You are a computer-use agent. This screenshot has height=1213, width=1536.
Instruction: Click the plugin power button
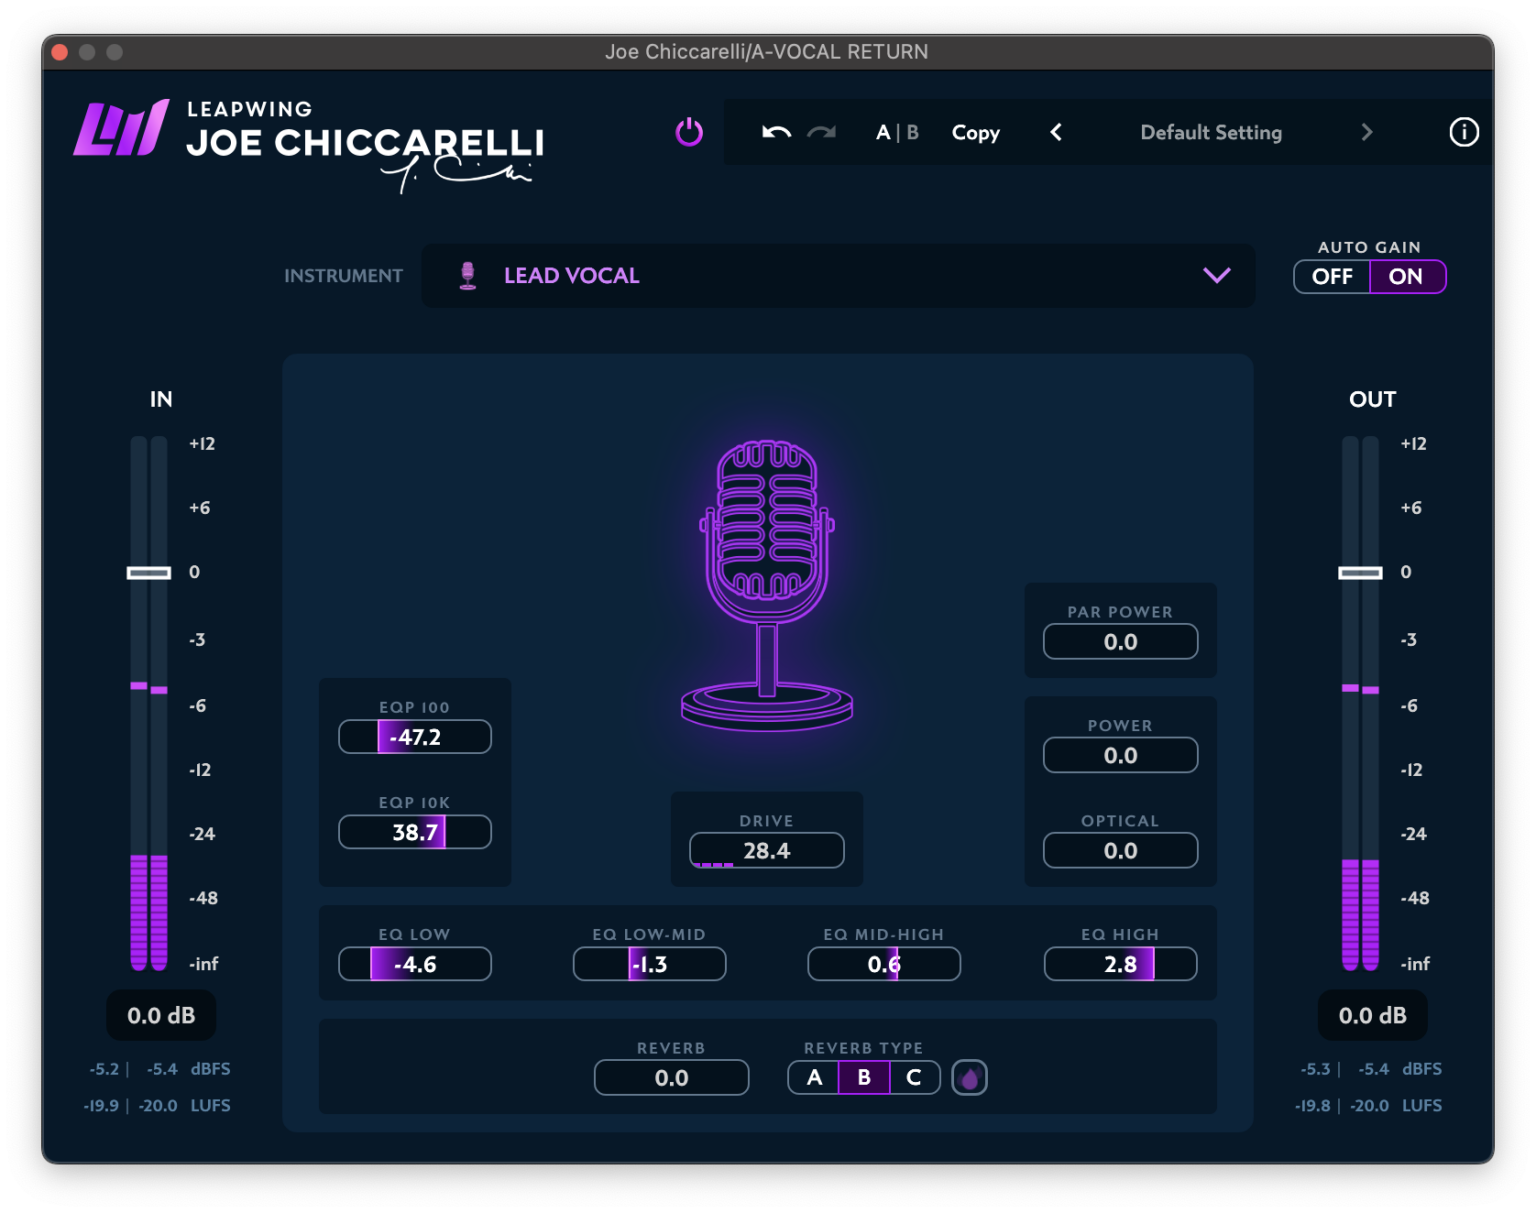(x=689, y=132)
